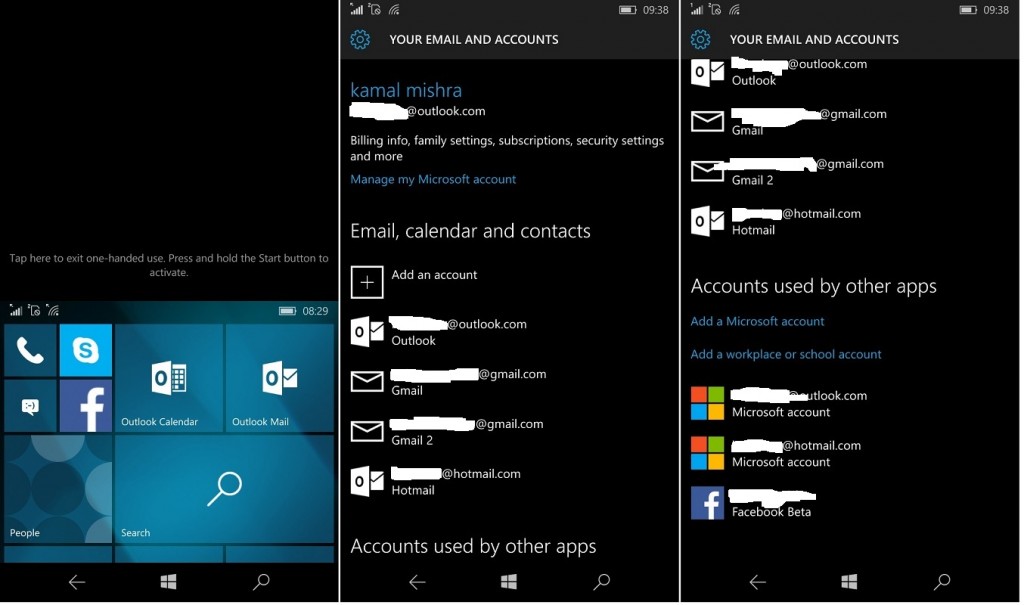Open the People tile
This screenshot has height=605, width=1024.
click(58, 489)
